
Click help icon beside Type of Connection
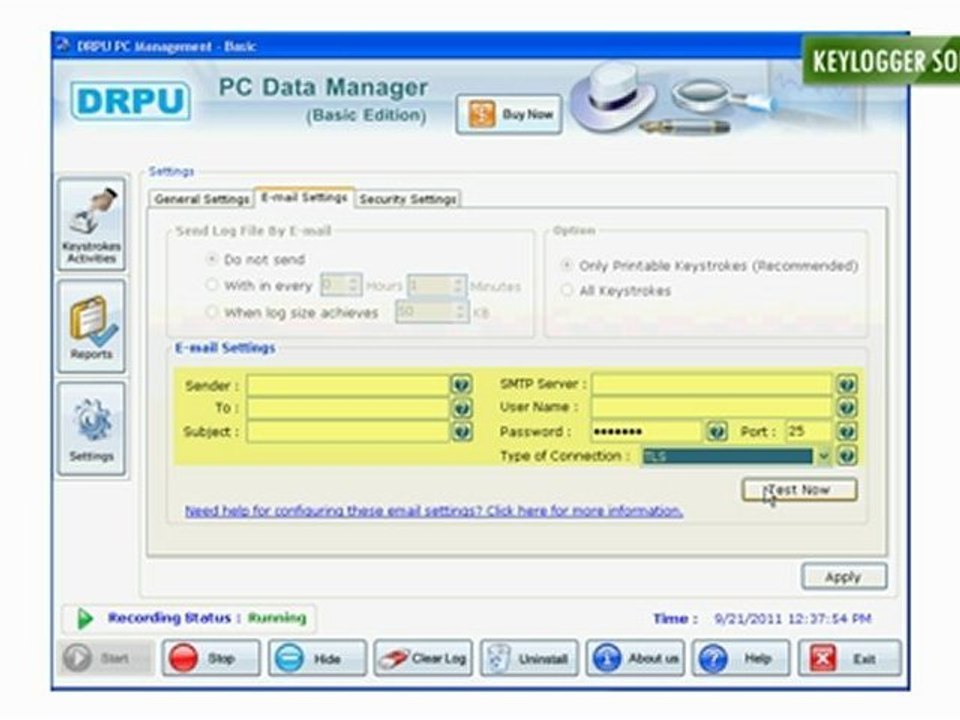click(847, 456)
